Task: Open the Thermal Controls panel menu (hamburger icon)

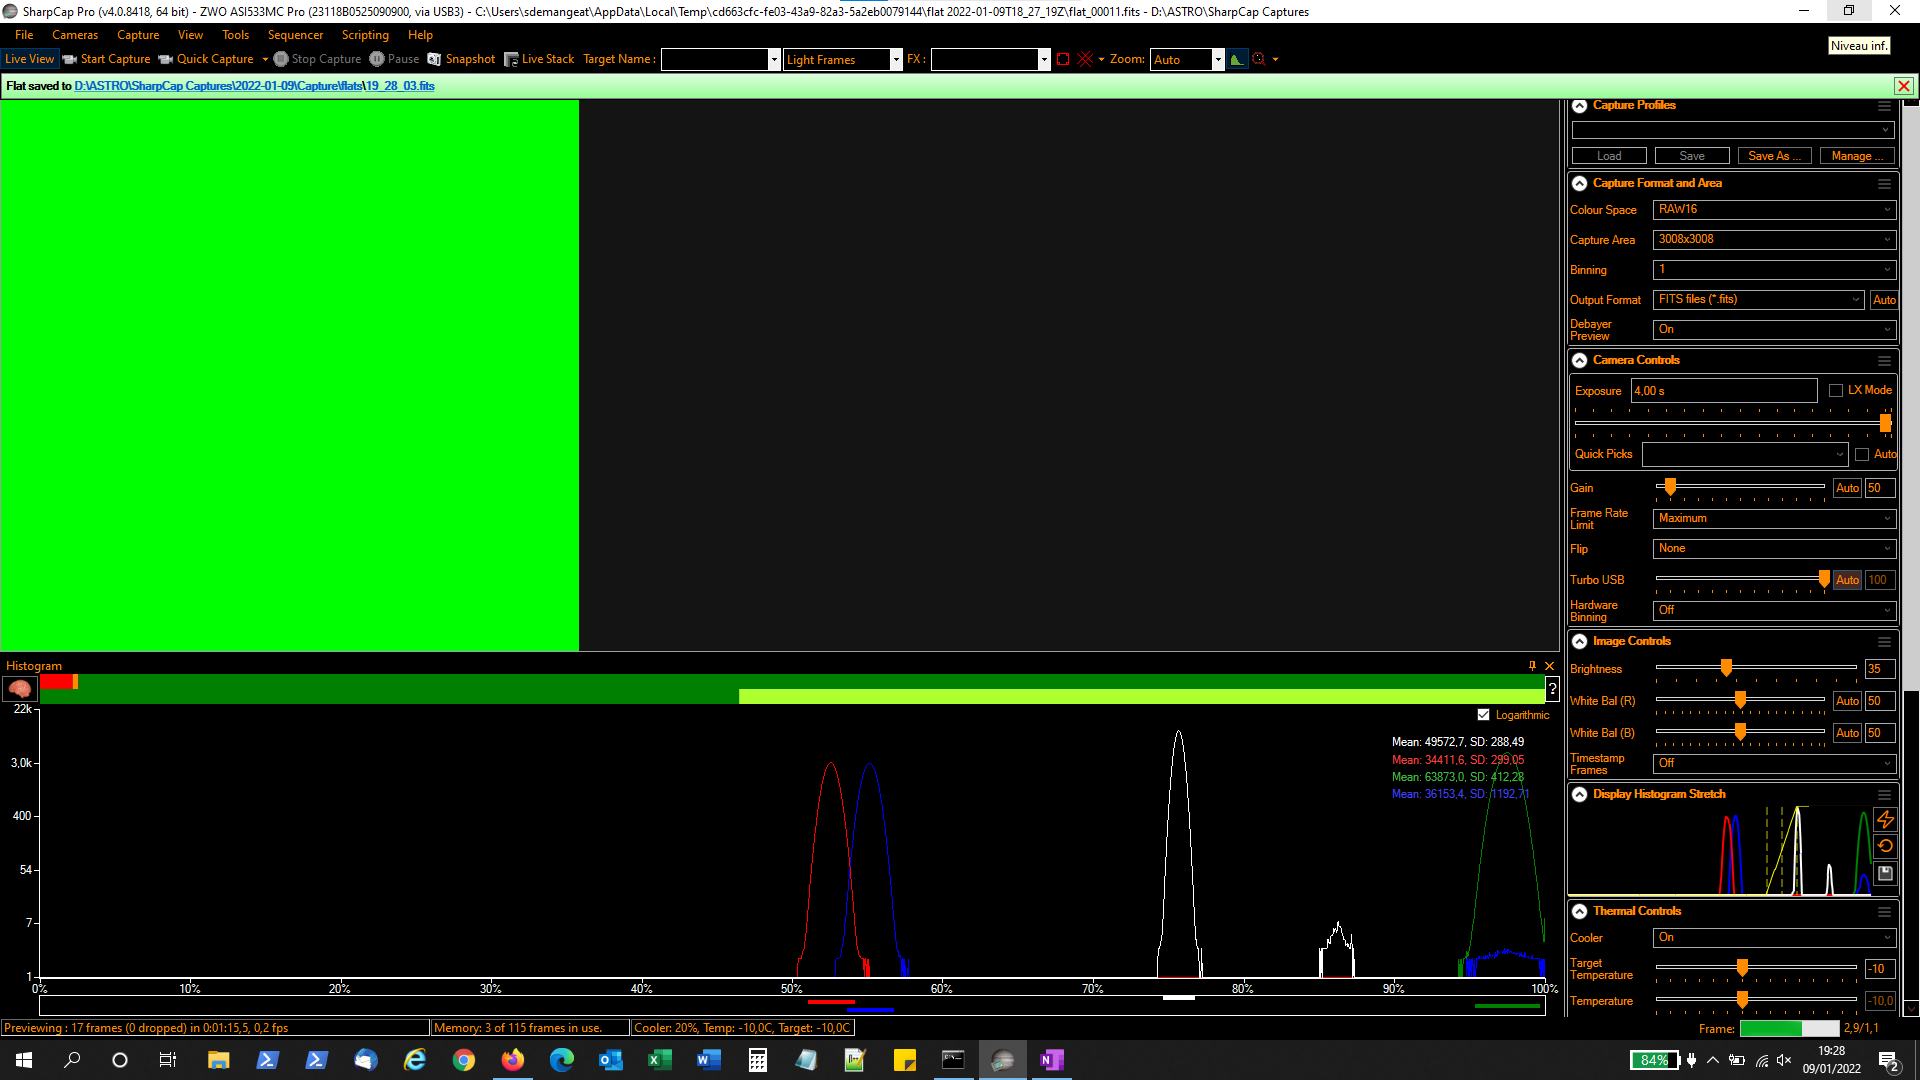Action: tap(1884, 912)
